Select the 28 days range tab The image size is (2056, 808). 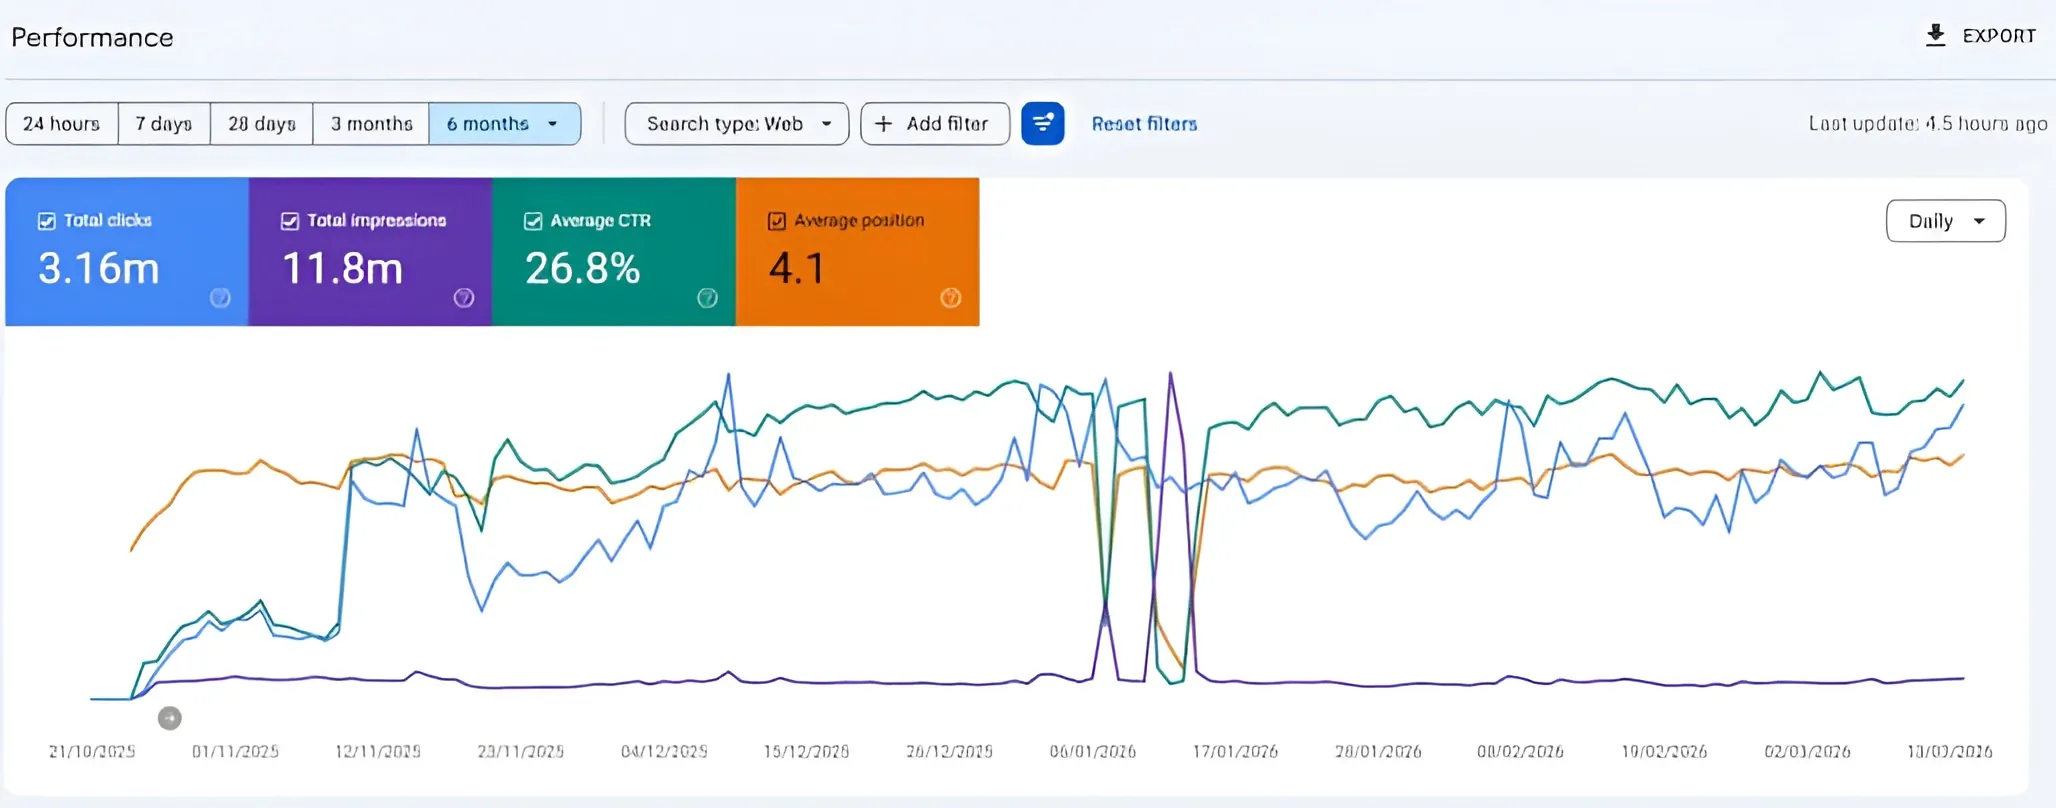pos(262,124)
